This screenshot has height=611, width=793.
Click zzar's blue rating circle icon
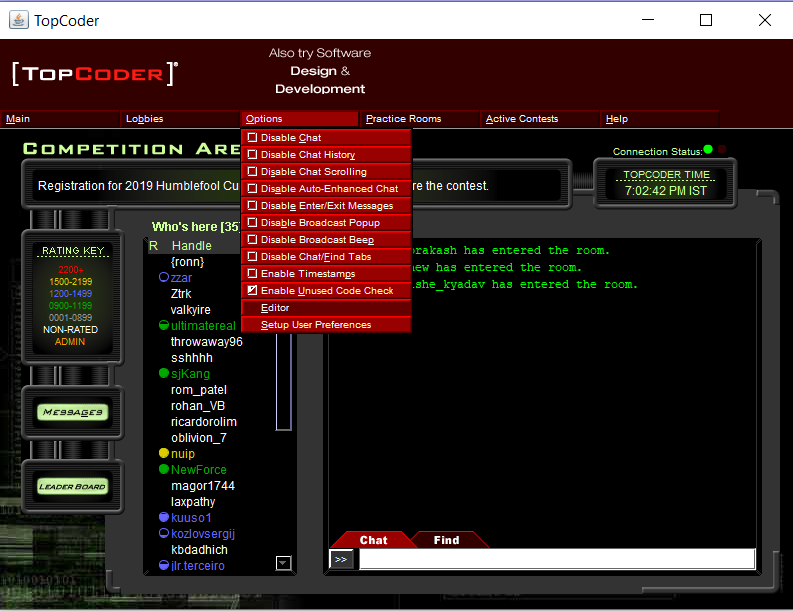point(164,277)
